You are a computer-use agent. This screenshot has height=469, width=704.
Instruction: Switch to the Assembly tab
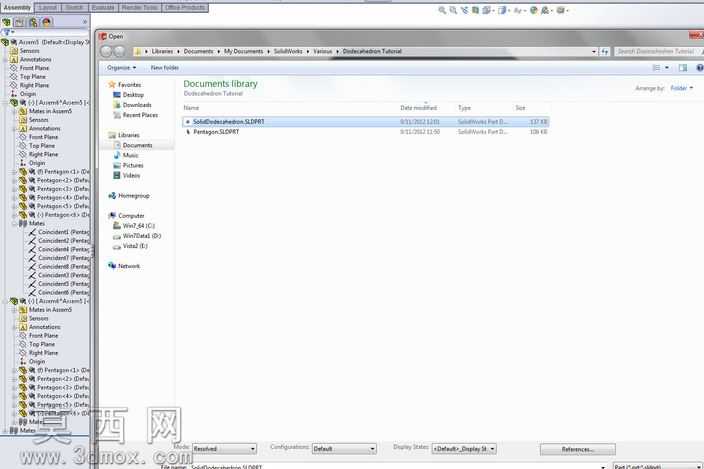pyautogui.click(x=17, y=8)
